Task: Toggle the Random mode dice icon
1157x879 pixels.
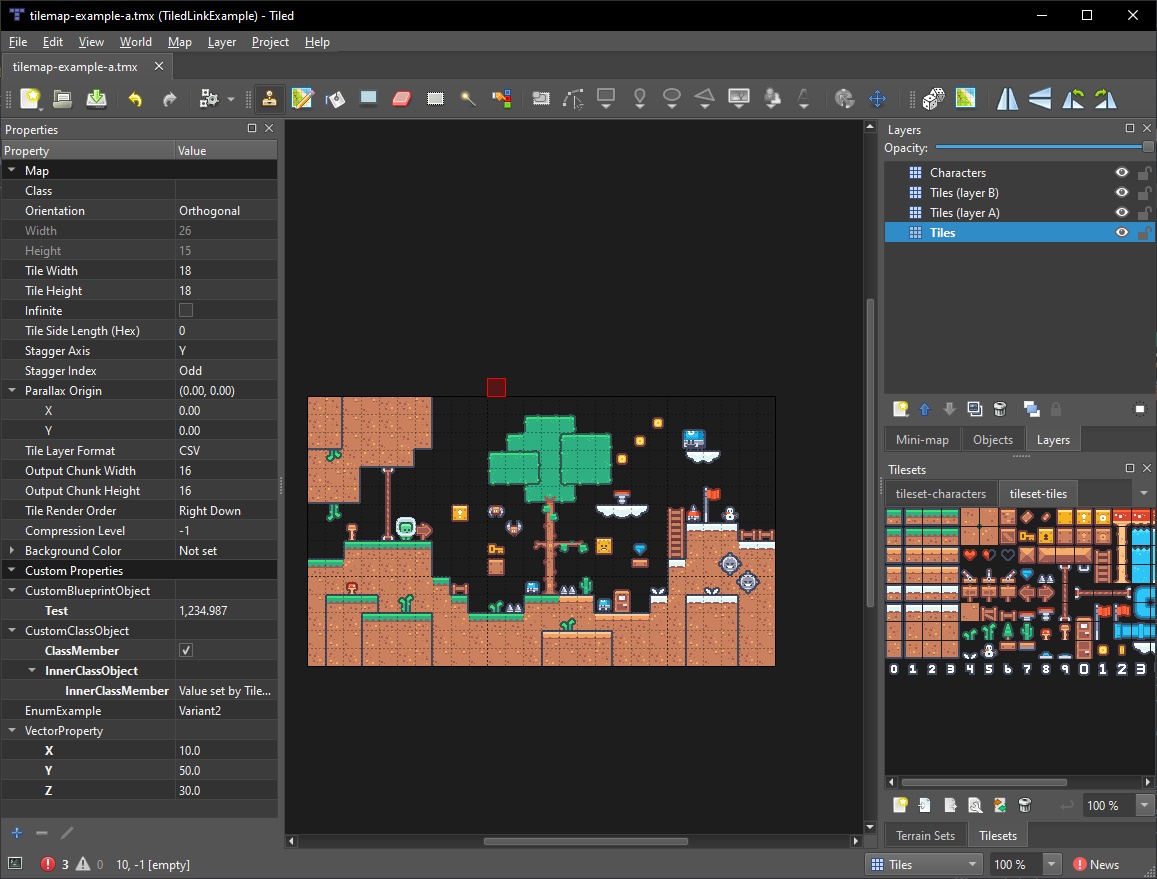Action: tap(933, 98)
